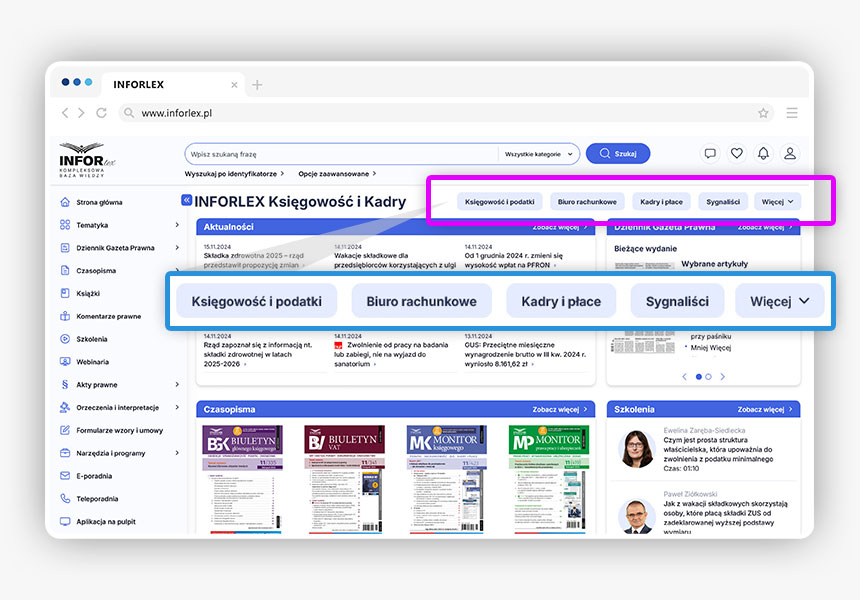Bookmark page with the star icon

763,114
